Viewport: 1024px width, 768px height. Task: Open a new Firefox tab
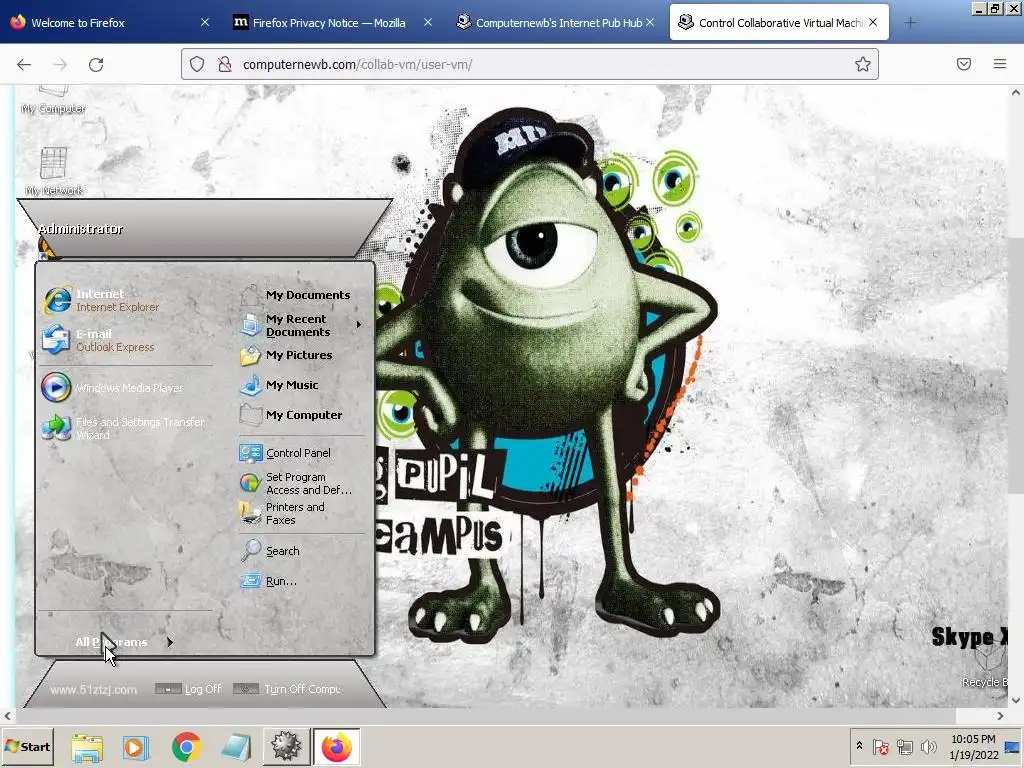(x=910, y=23)
